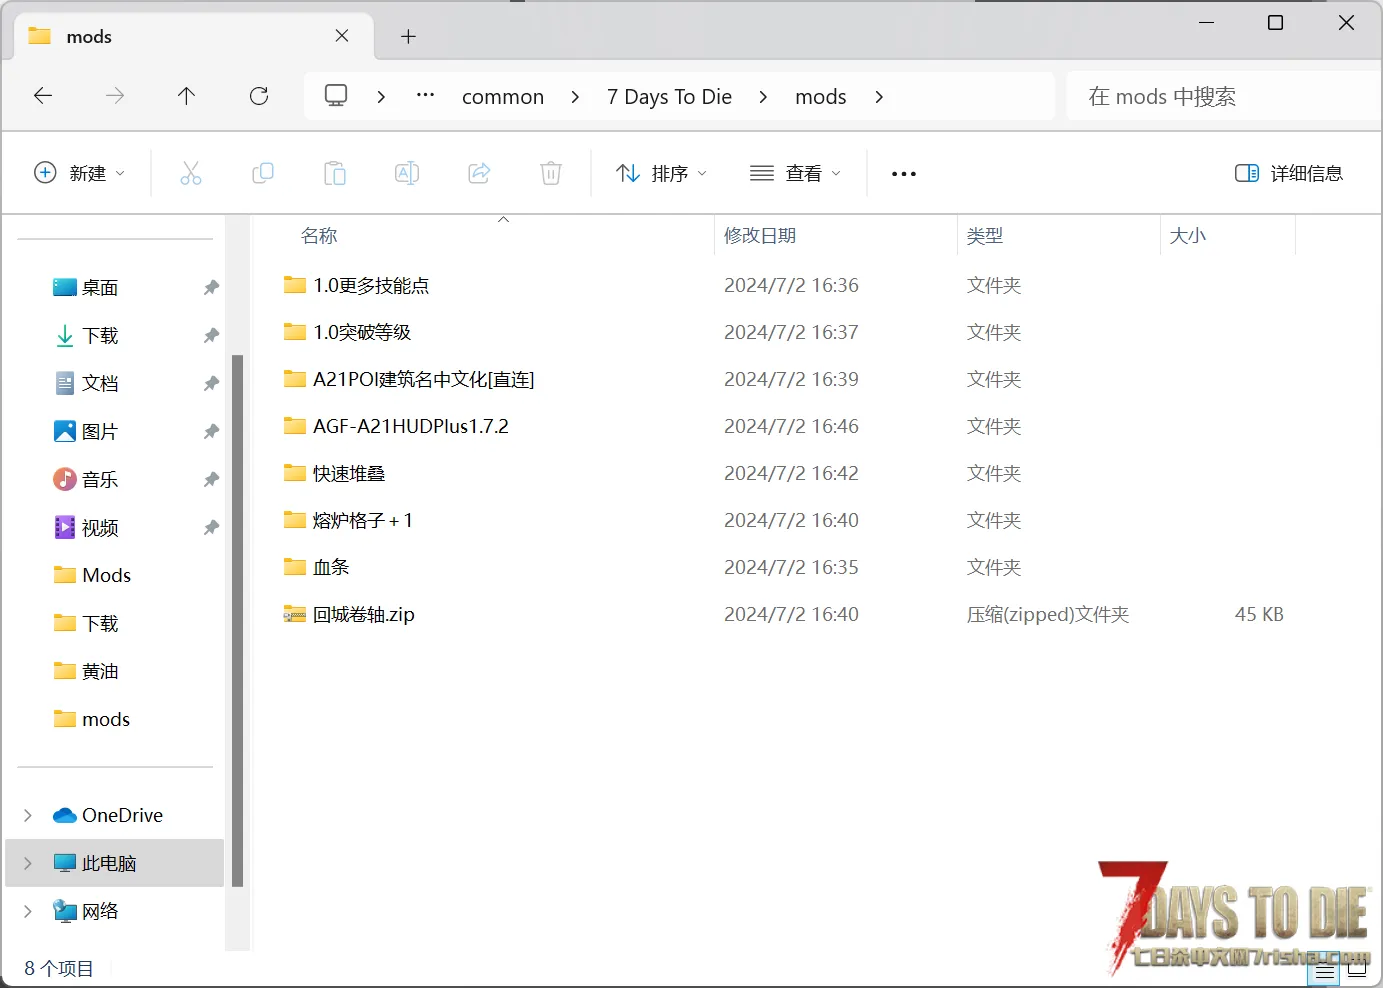The height and width of the screenshot is (988, 1383).
Task: Expand chevron after common in breadcrumb
Action: coord(575,97)
